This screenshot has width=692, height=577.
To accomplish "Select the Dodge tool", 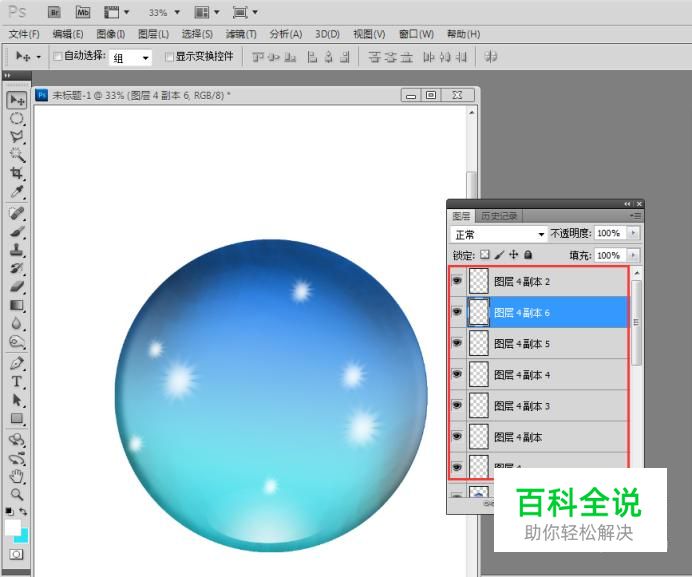I will click(x=17, y=342).
